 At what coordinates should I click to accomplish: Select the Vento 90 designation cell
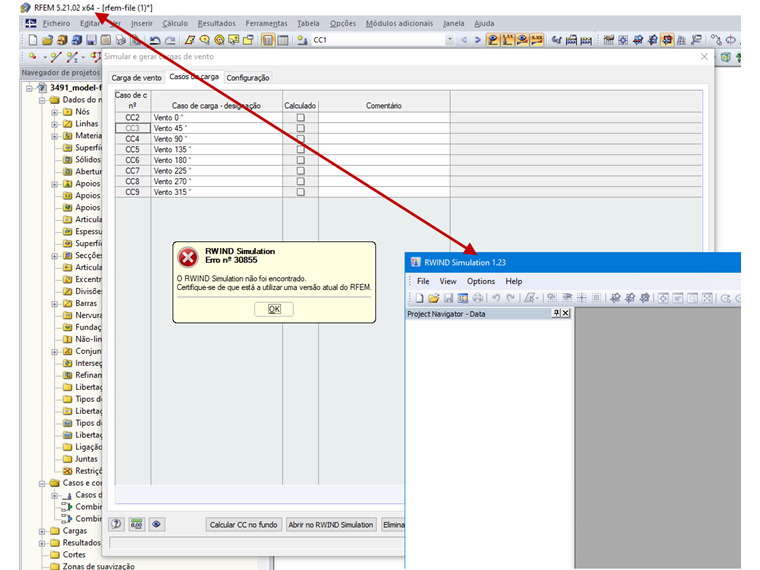point(217,139)
